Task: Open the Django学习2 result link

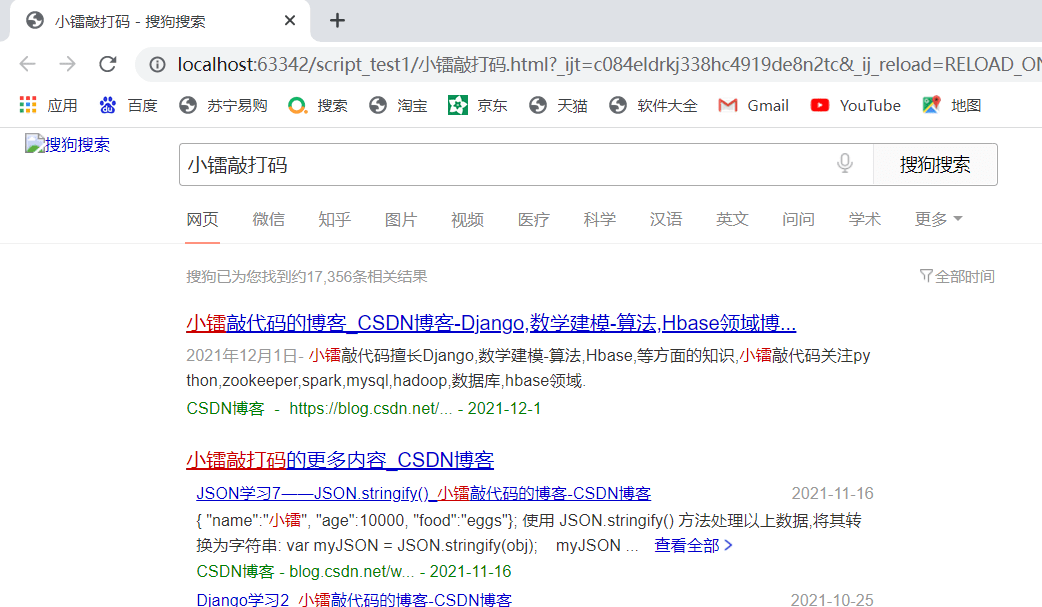Action: (354, 600)
